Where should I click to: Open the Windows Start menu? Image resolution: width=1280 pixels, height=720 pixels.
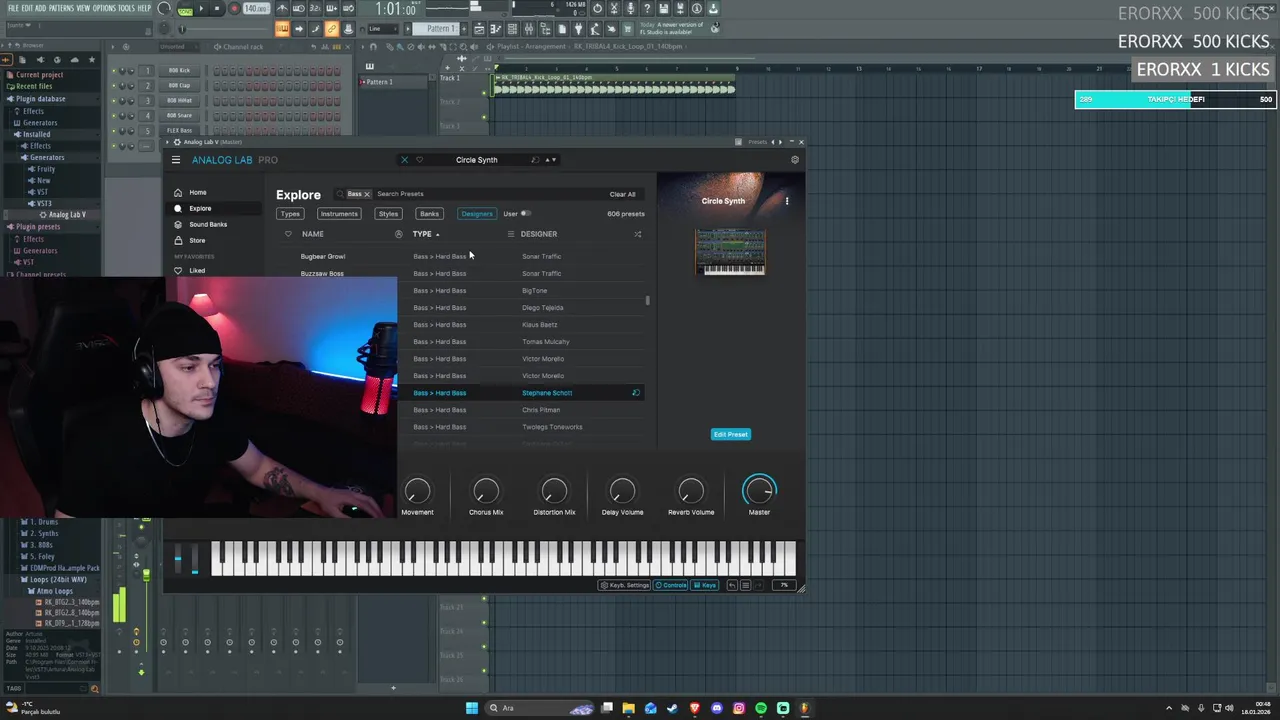coord(471,708)
